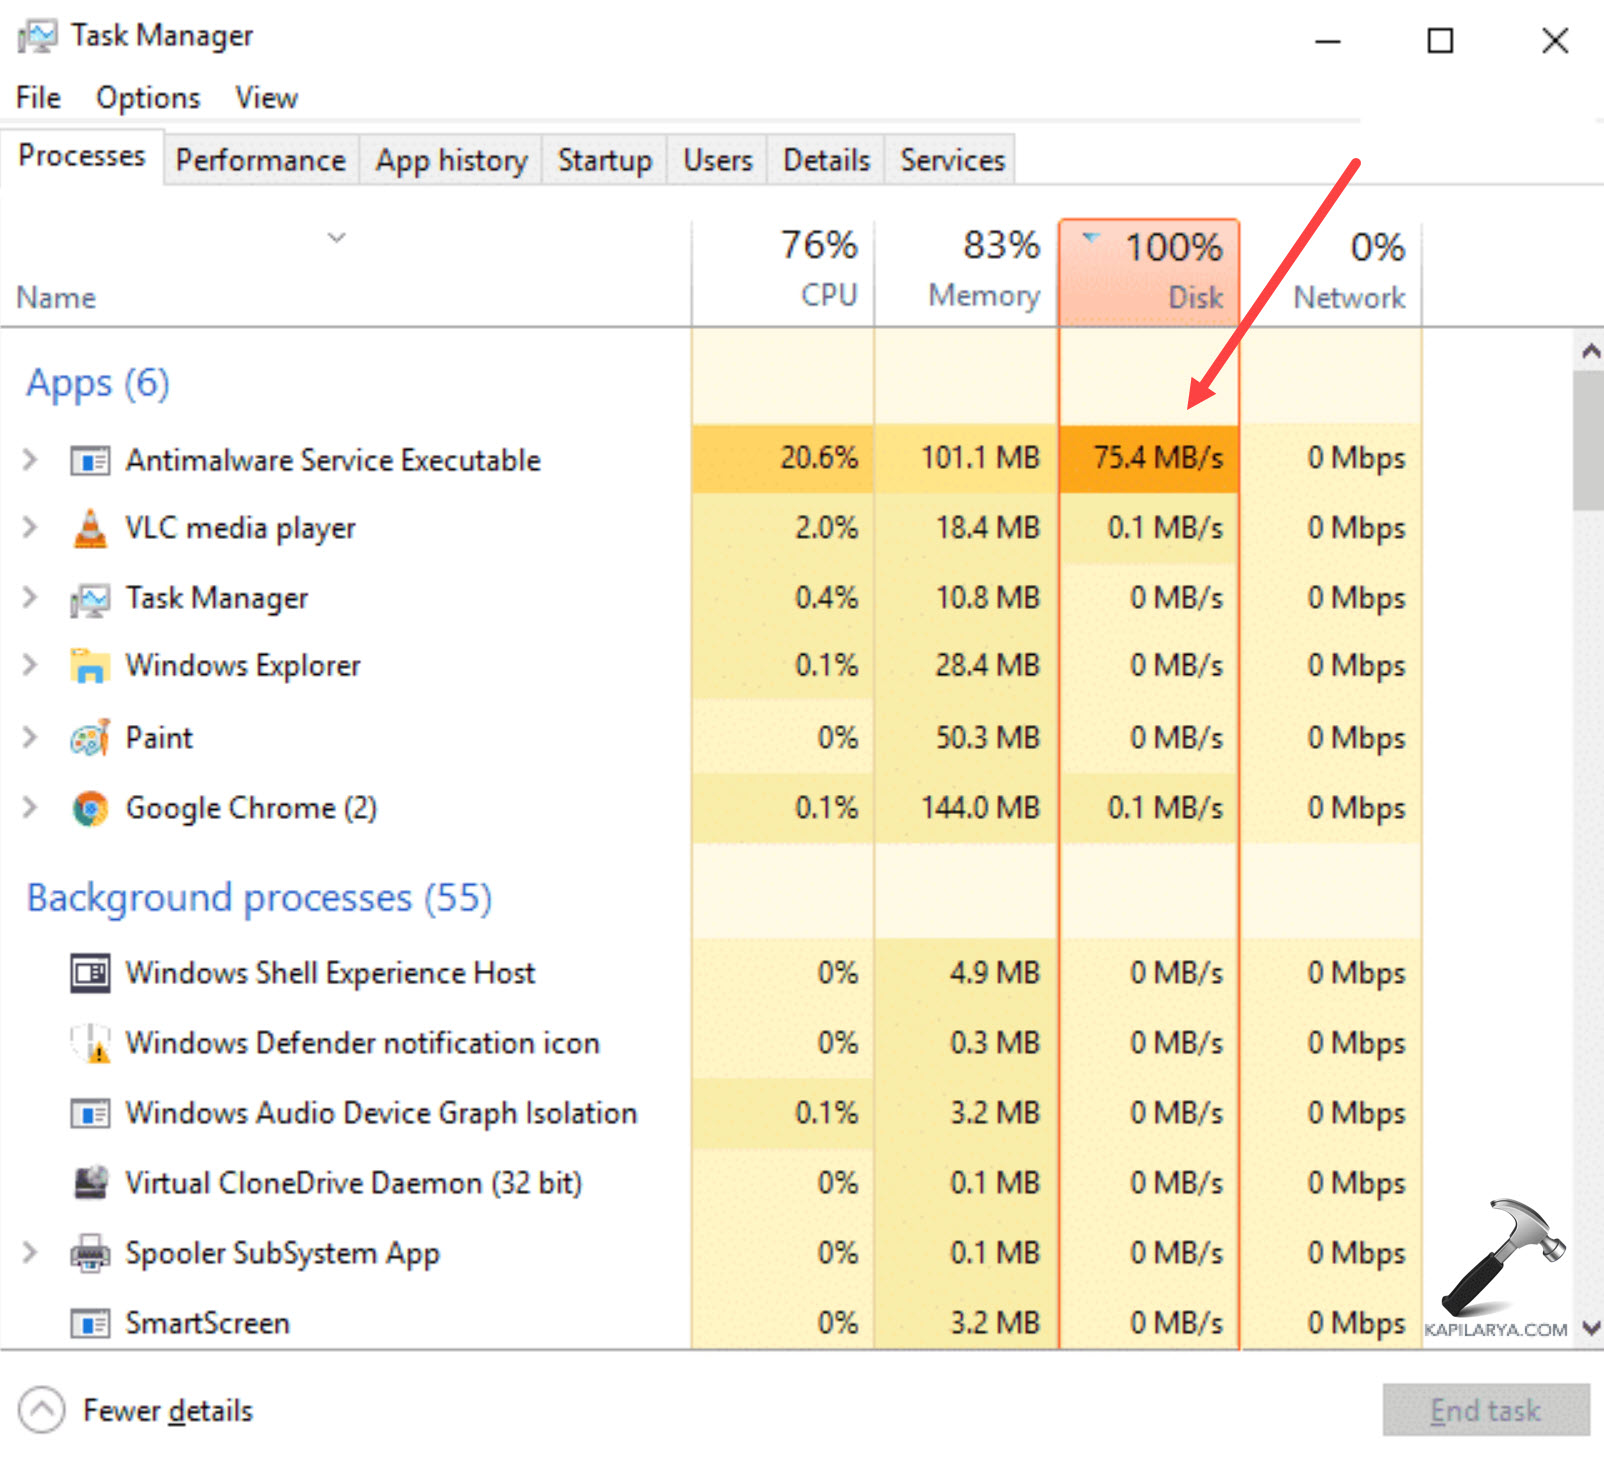1604x1461 pixels.
Task: Click the 2.0% VLC CPU value
Action: point(826,527)
